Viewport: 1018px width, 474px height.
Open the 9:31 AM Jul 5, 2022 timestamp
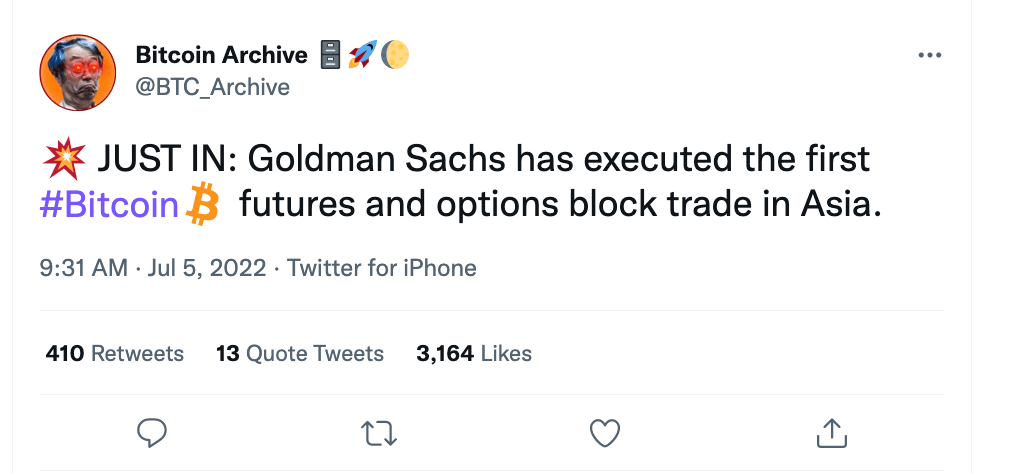(153, 268)
